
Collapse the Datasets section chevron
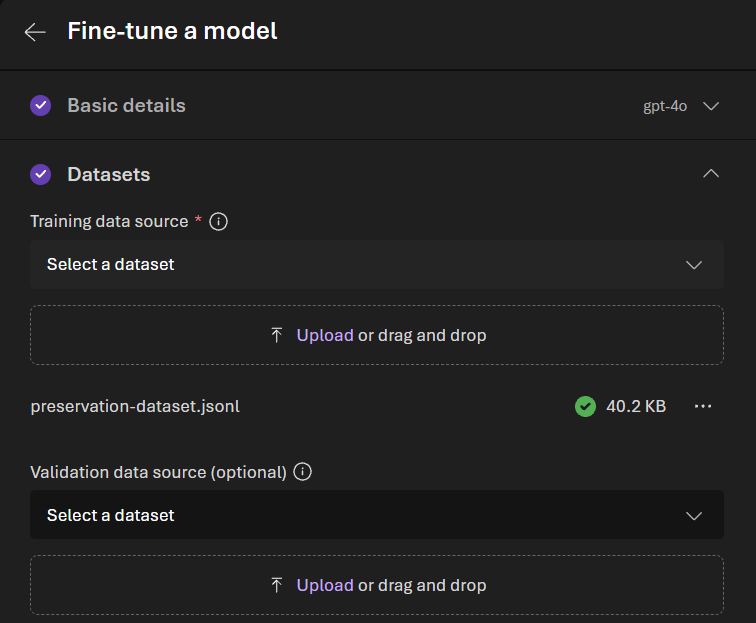(711, 174)
